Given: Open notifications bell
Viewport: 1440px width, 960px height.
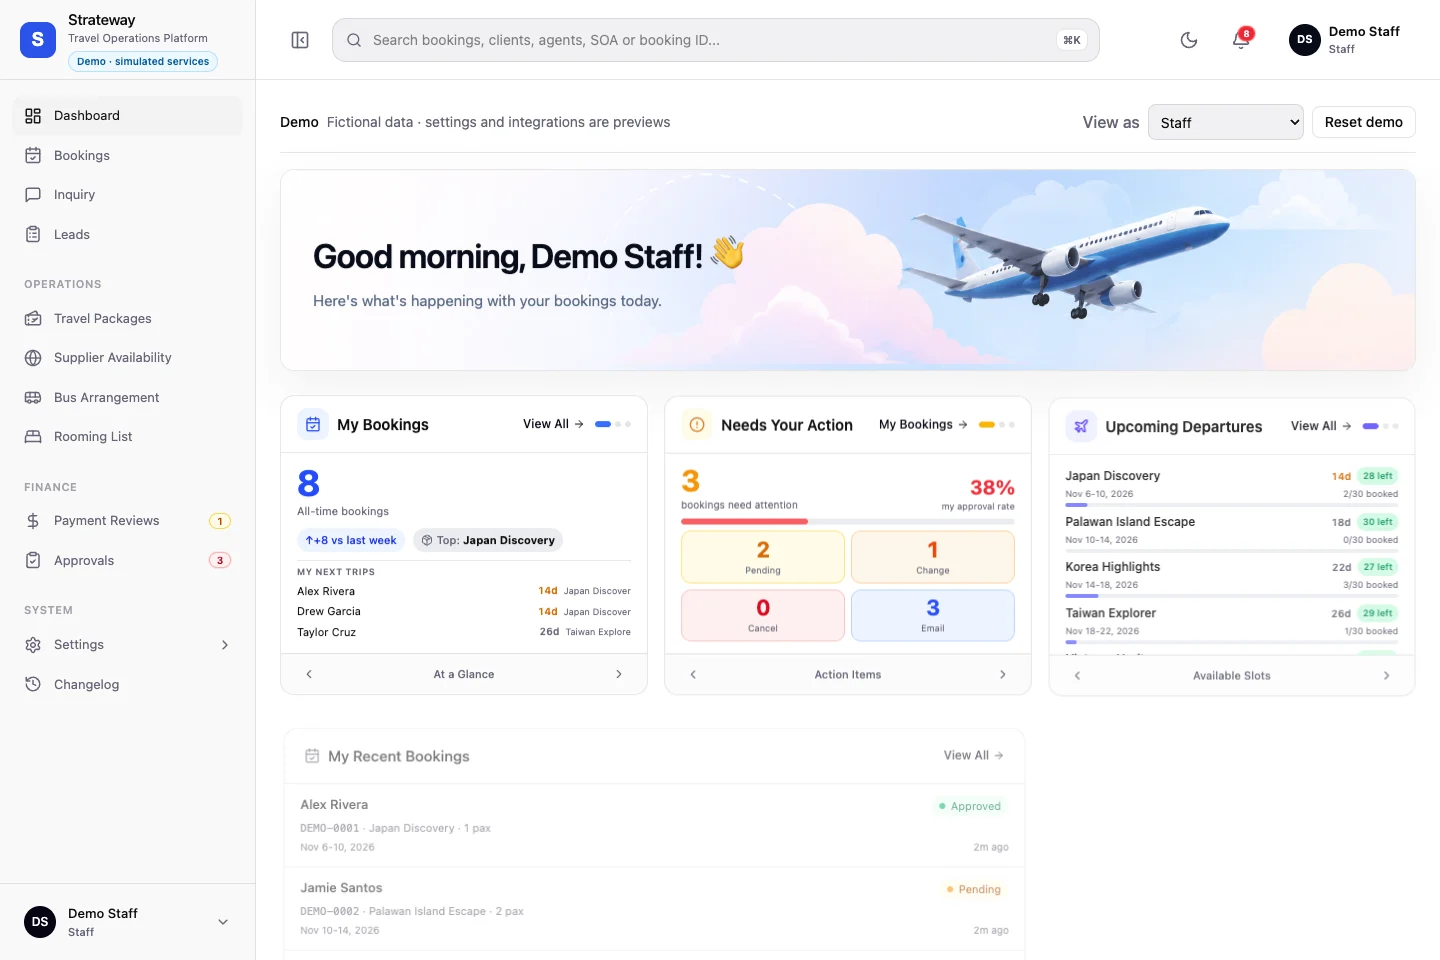Looking at the screenshot, I should coord(1241,40).
